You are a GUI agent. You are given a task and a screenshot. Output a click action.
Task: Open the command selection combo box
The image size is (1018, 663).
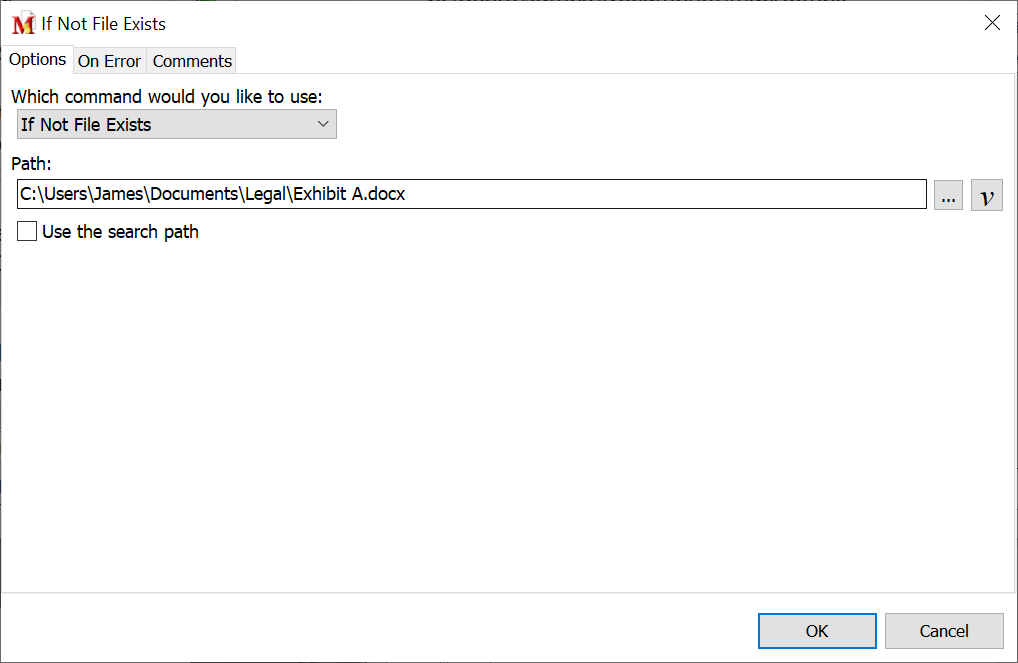click(176, 125)
